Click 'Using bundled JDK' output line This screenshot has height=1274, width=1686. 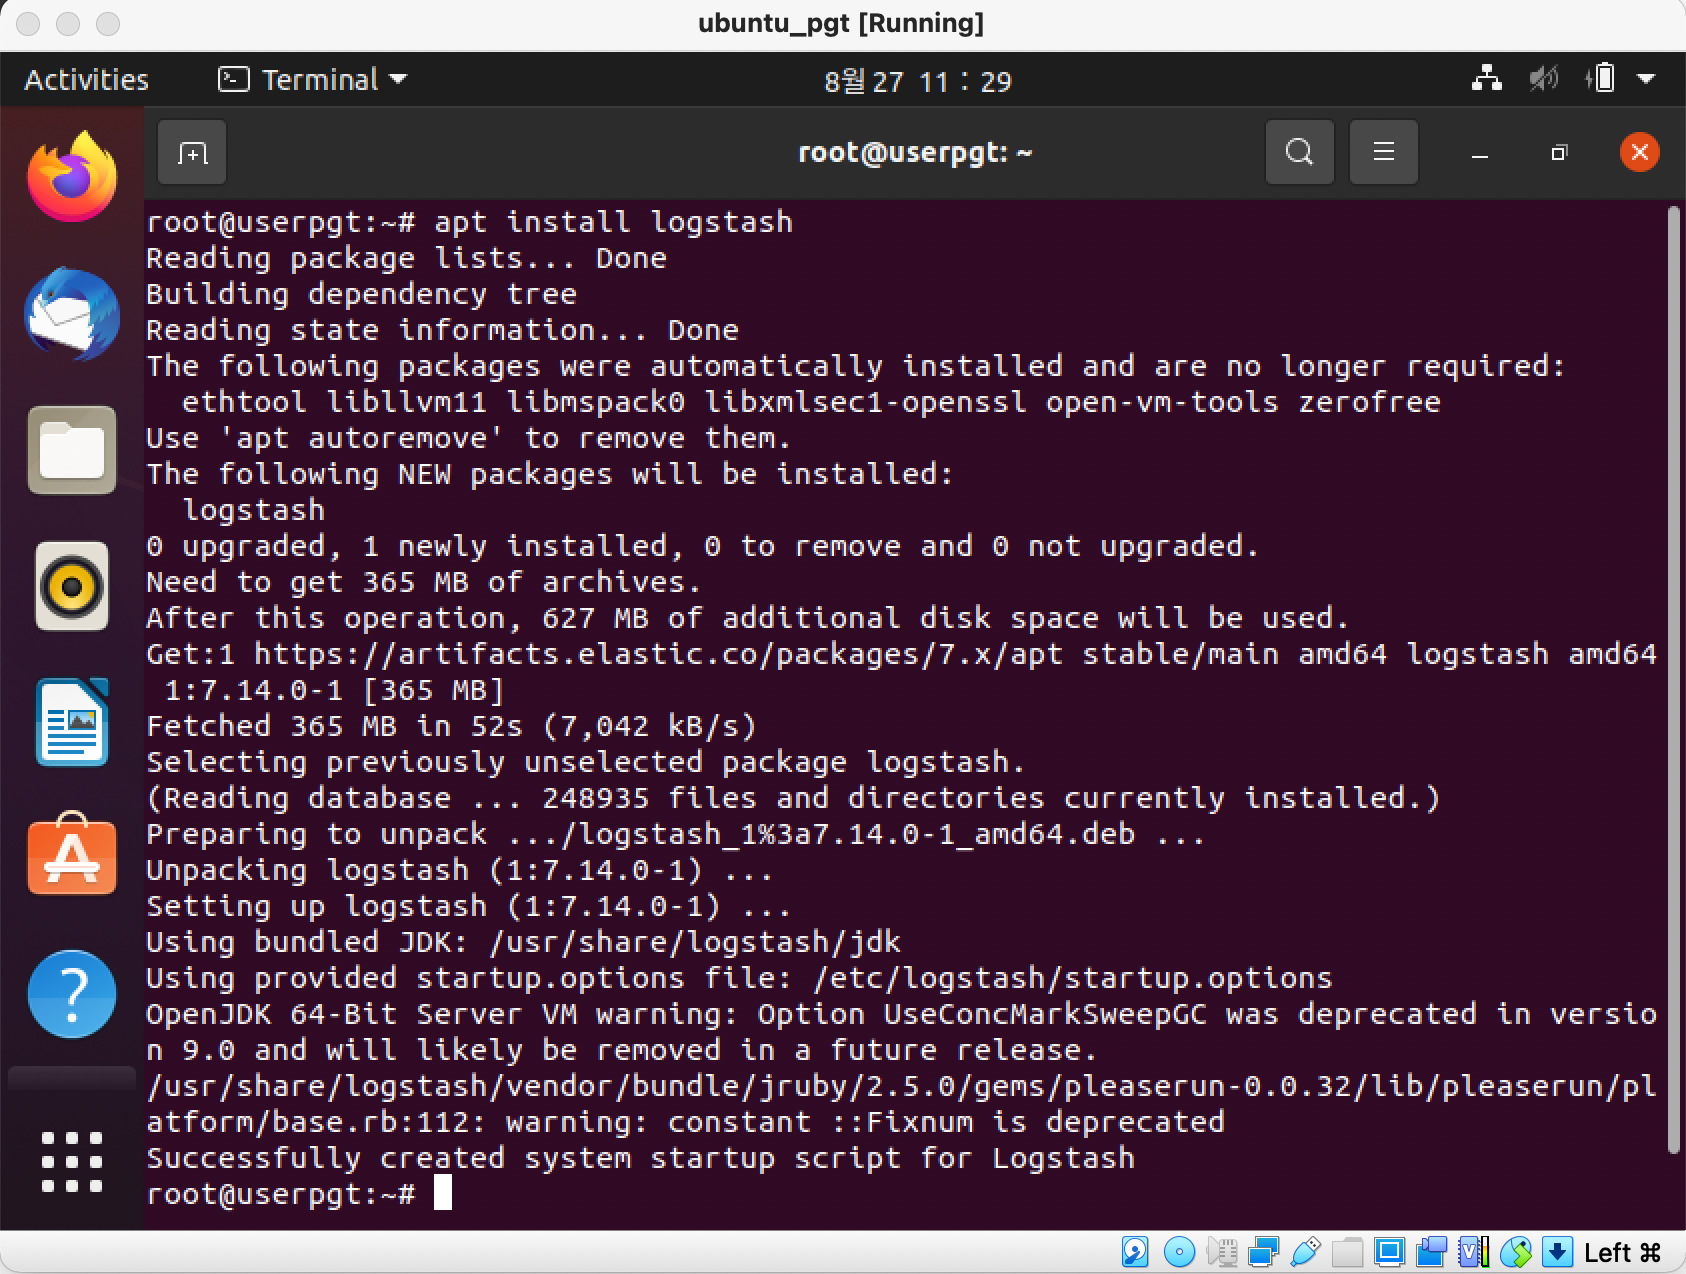(523, 942)
